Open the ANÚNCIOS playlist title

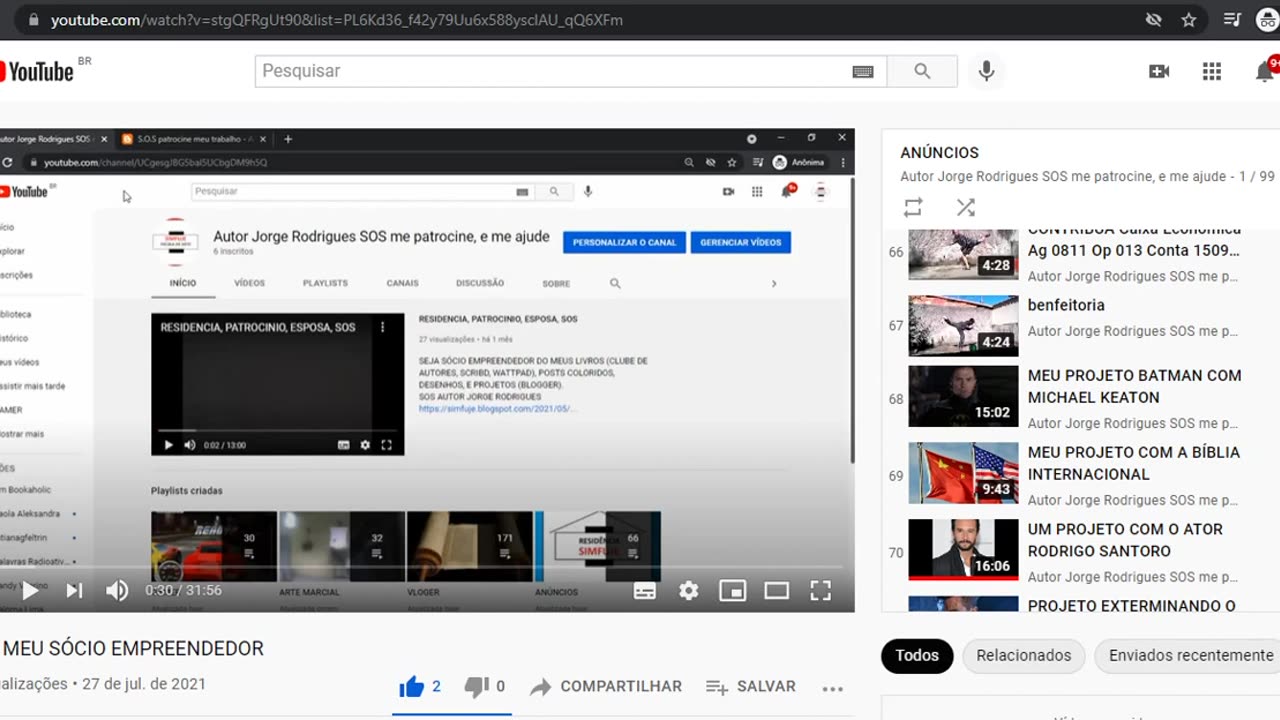click(x=940, y=153)
